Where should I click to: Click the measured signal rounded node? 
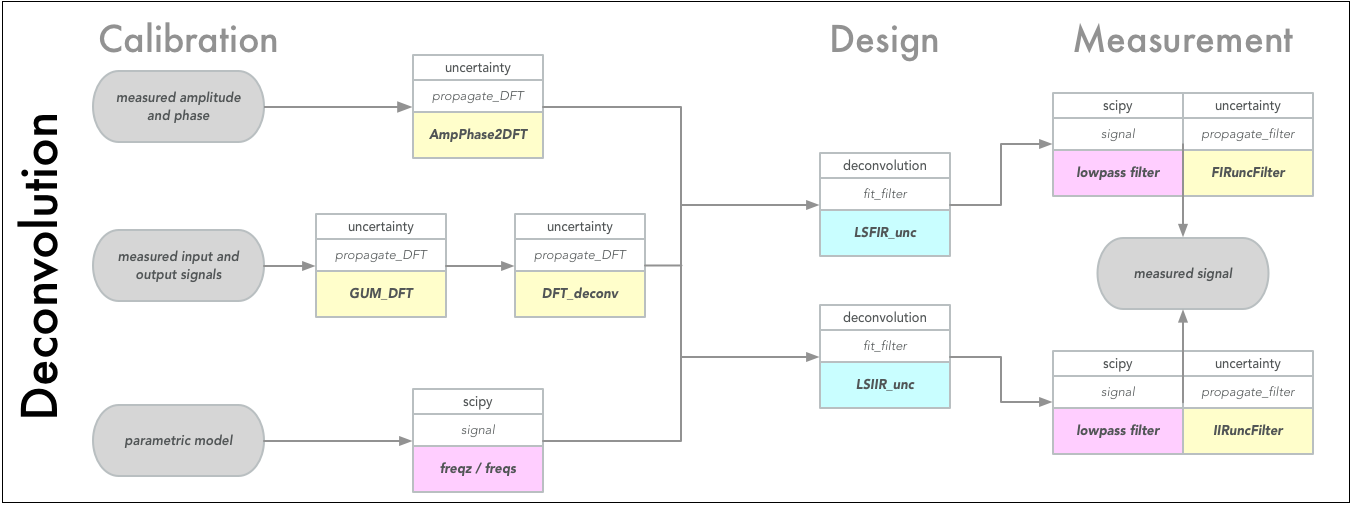(1183, 273)
